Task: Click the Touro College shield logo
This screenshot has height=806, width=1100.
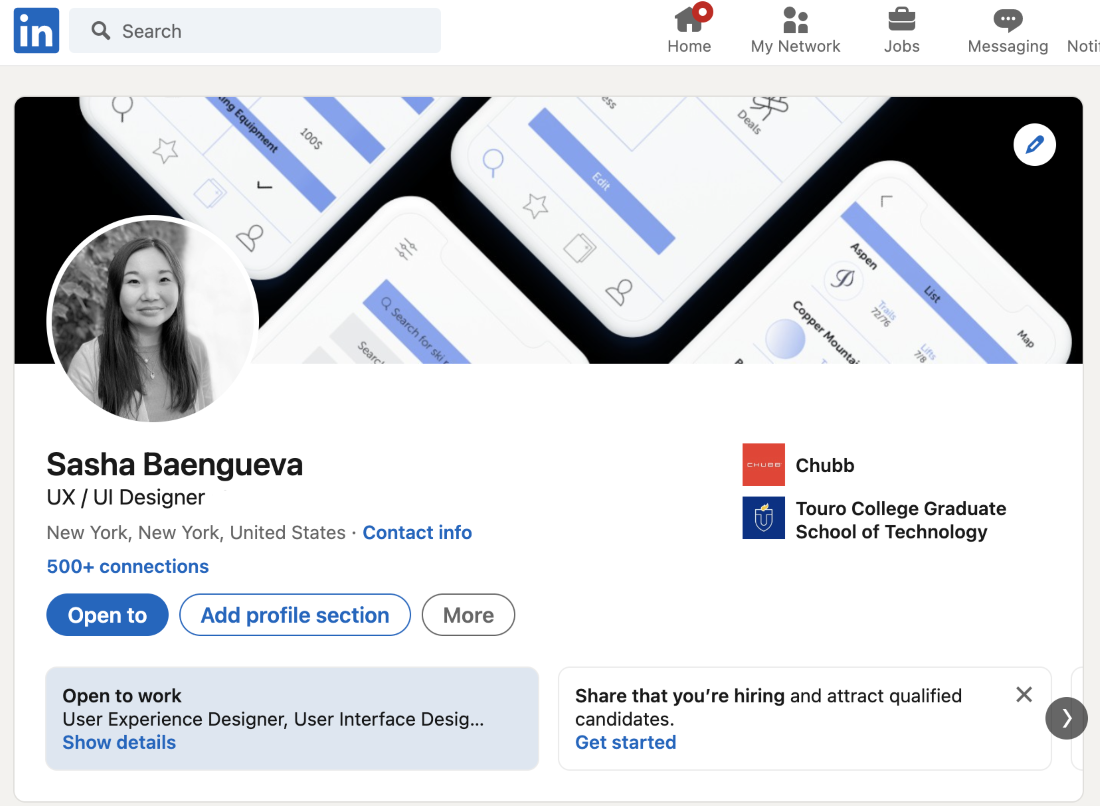Action: pyautogui.click(x=763, y=518)
